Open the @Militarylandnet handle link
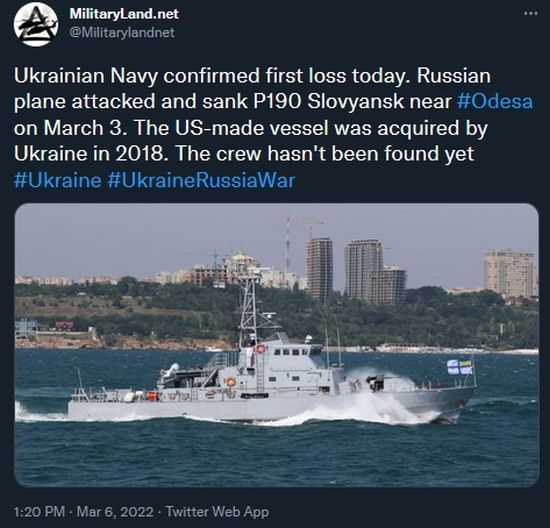Screen dimensions: 550x528 click(x=122, y=32)
